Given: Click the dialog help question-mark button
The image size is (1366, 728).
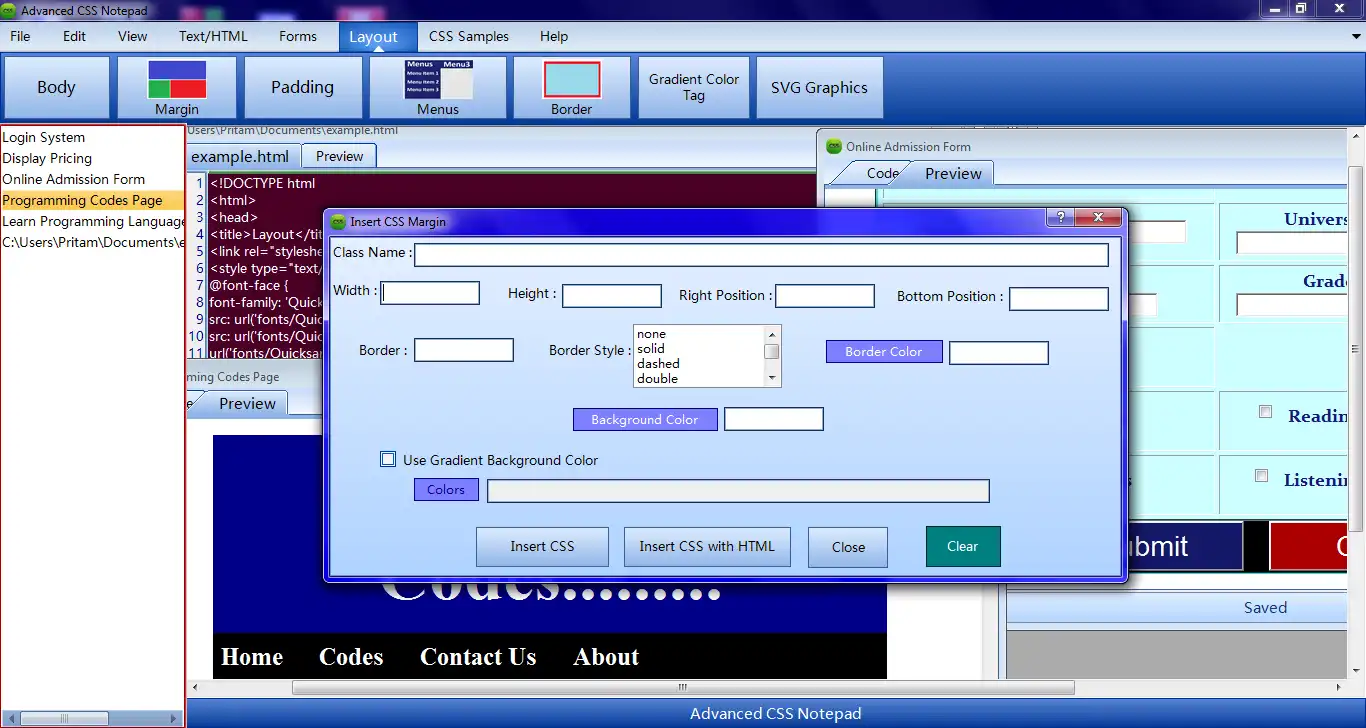Looking at the screenshot, I should coord(1059,217).
